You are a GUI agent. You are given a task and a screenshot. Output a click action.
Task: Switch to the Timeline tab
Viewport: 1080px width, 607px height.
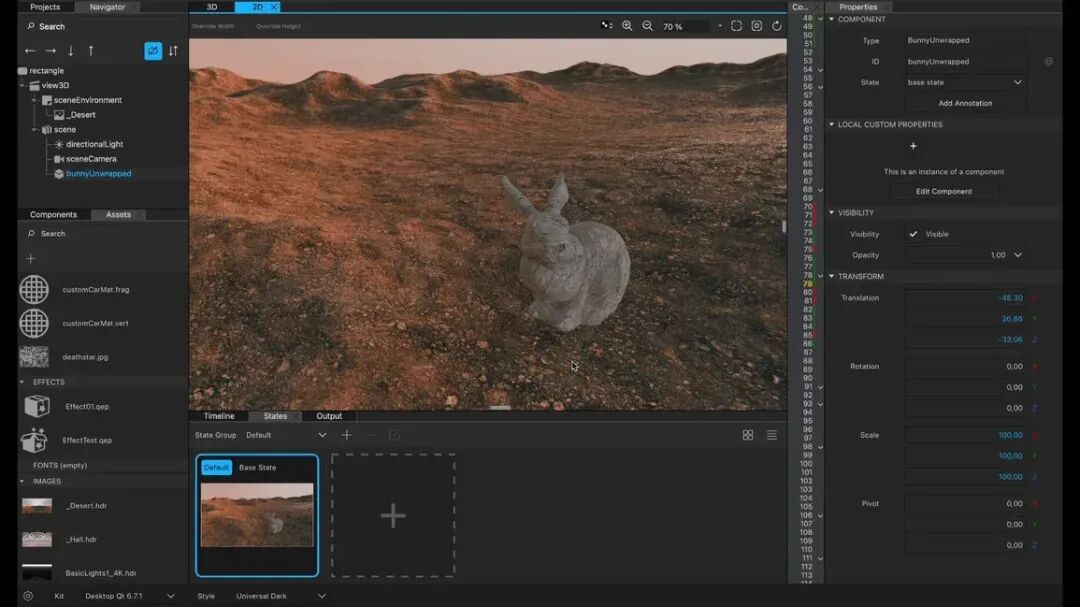pos(218,416)
